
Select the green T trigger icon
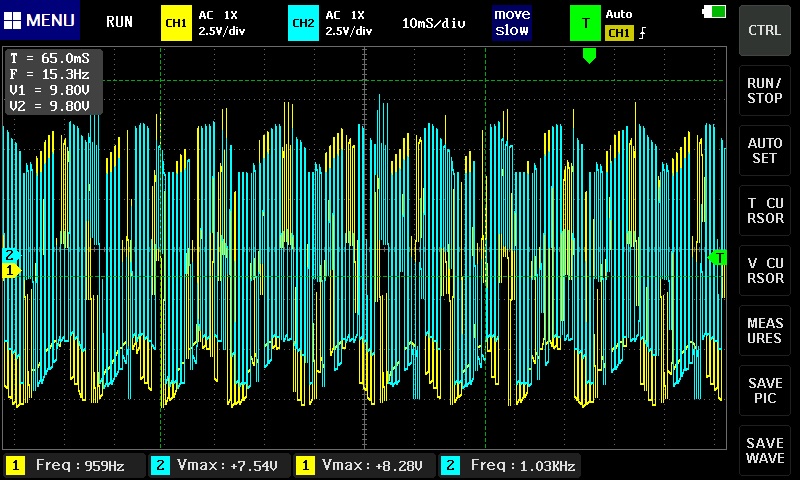click(x=585, y=22)
